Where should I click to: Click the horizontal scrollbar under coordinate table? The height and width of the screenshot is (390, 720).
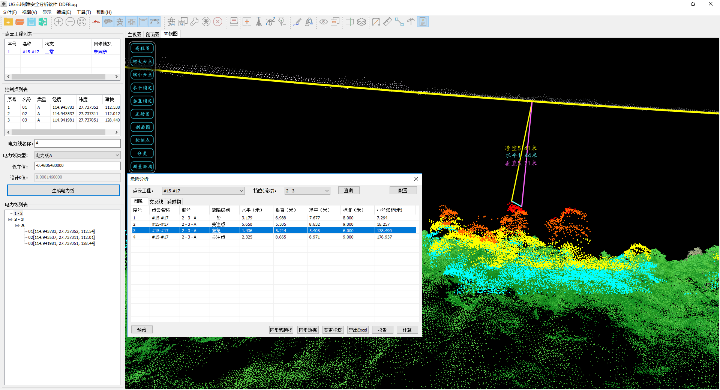tap(63, 132)
